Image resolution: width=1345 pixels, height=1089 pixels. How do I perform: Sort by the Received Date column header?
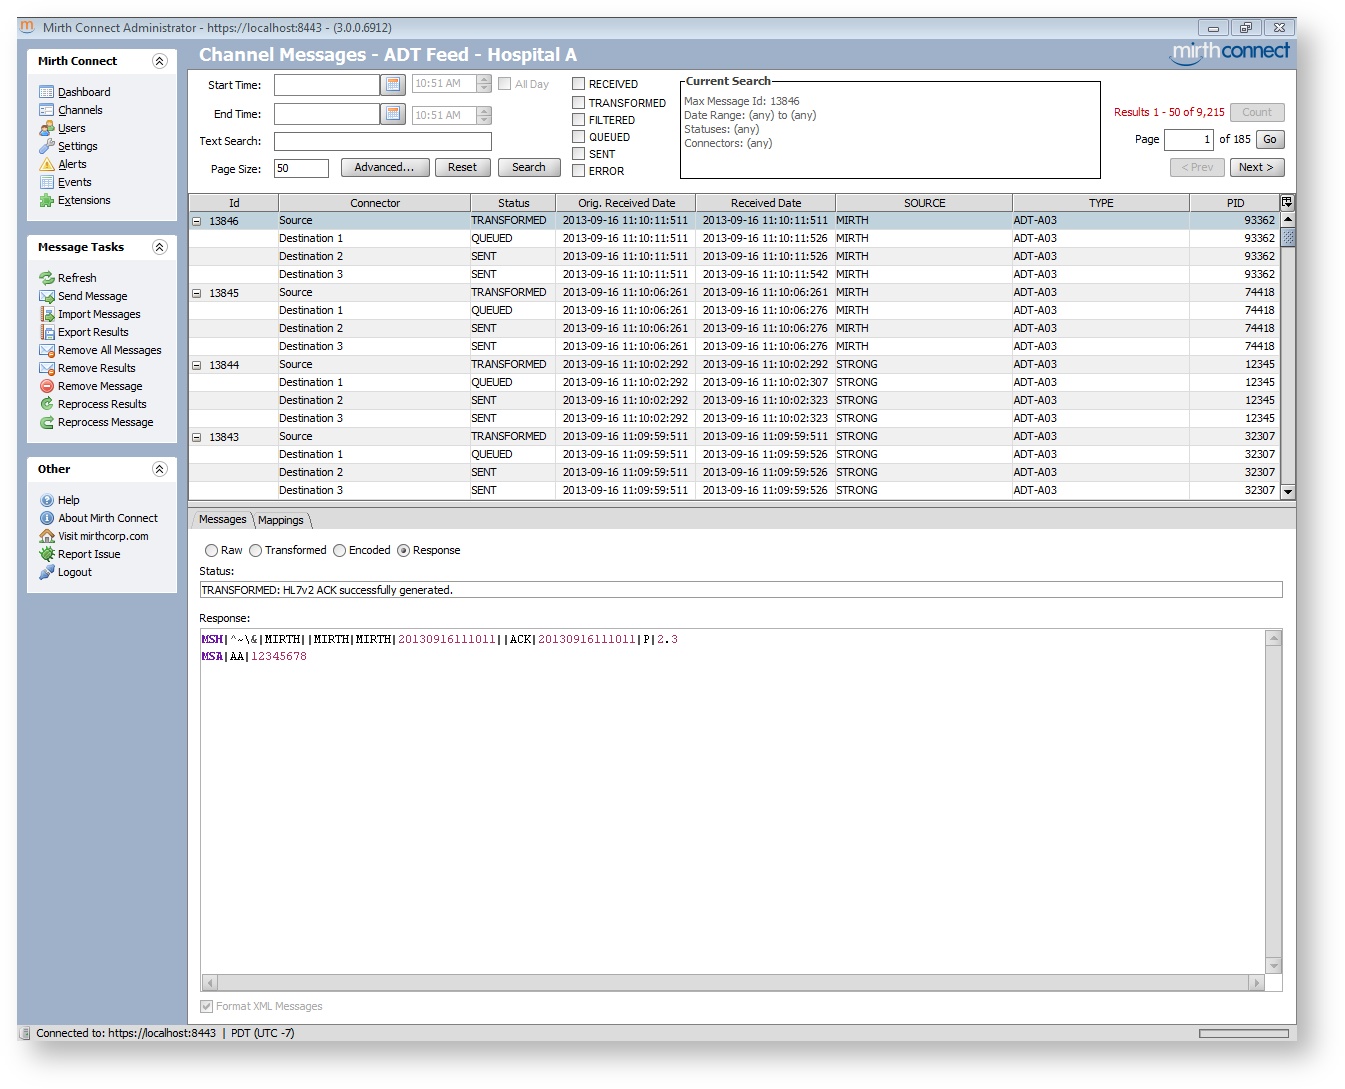pyautogui.click(x=765, y=203)
